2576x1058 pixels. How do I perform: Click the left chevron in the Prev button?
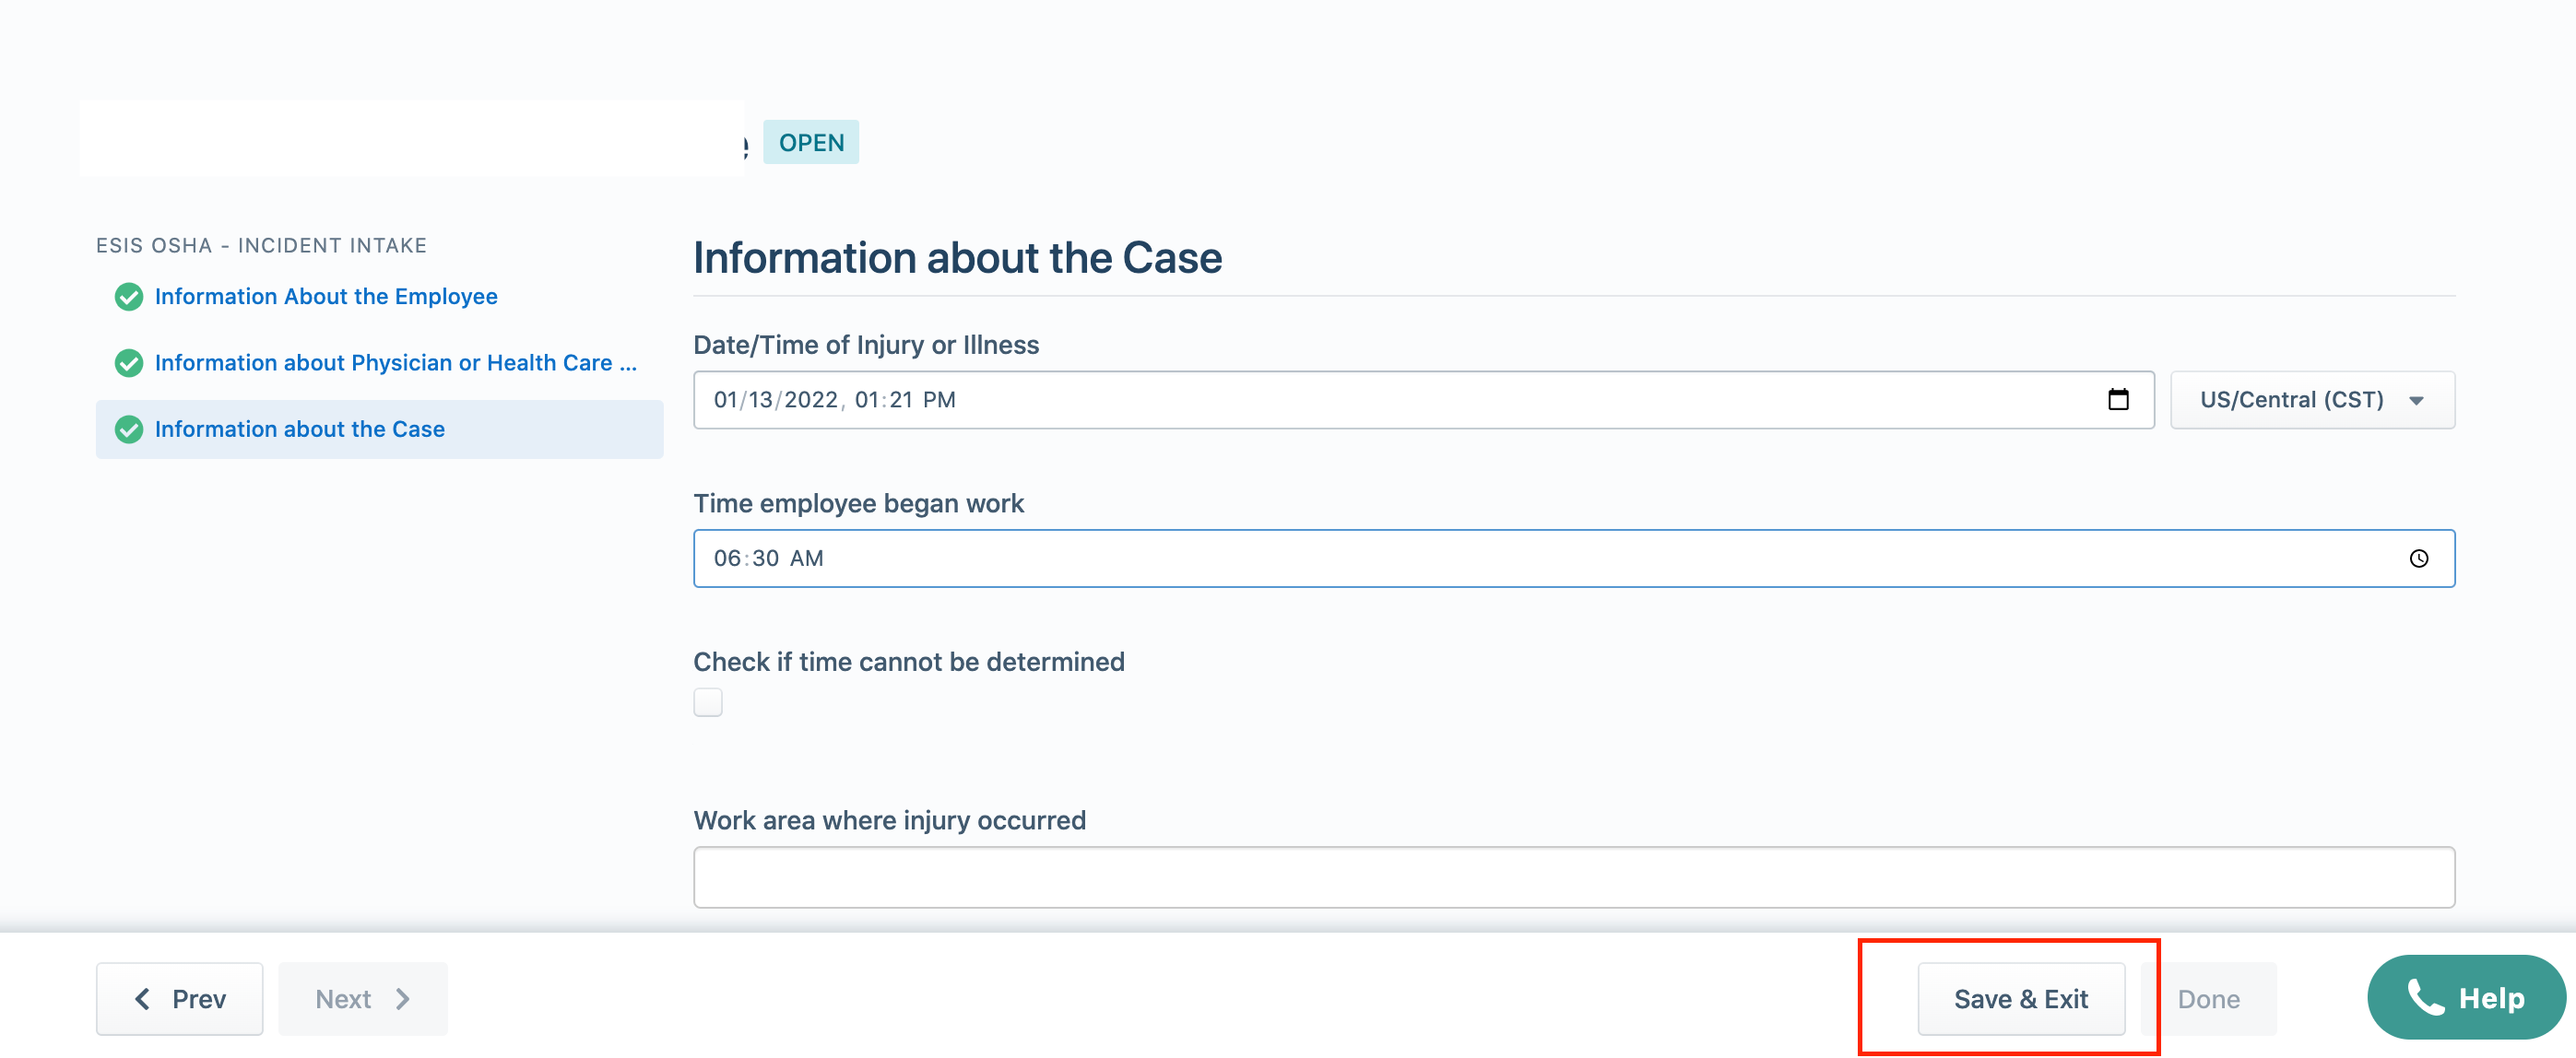[143, 998]
